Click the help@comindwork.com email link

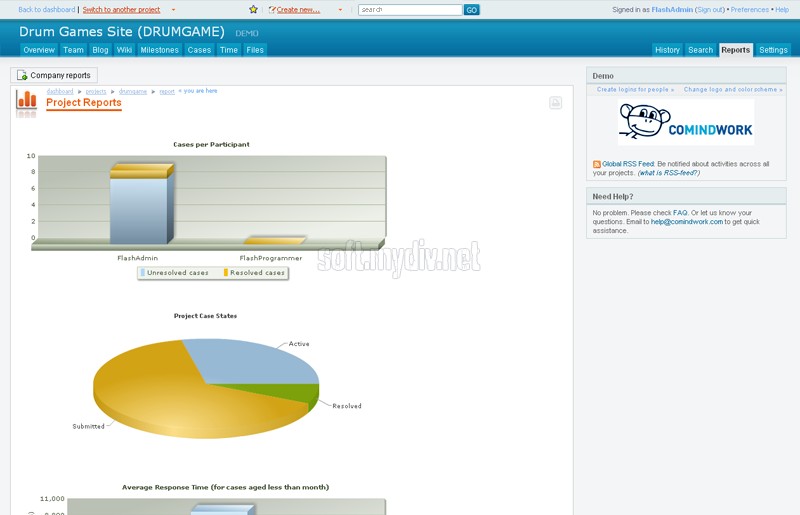(687, 222)
